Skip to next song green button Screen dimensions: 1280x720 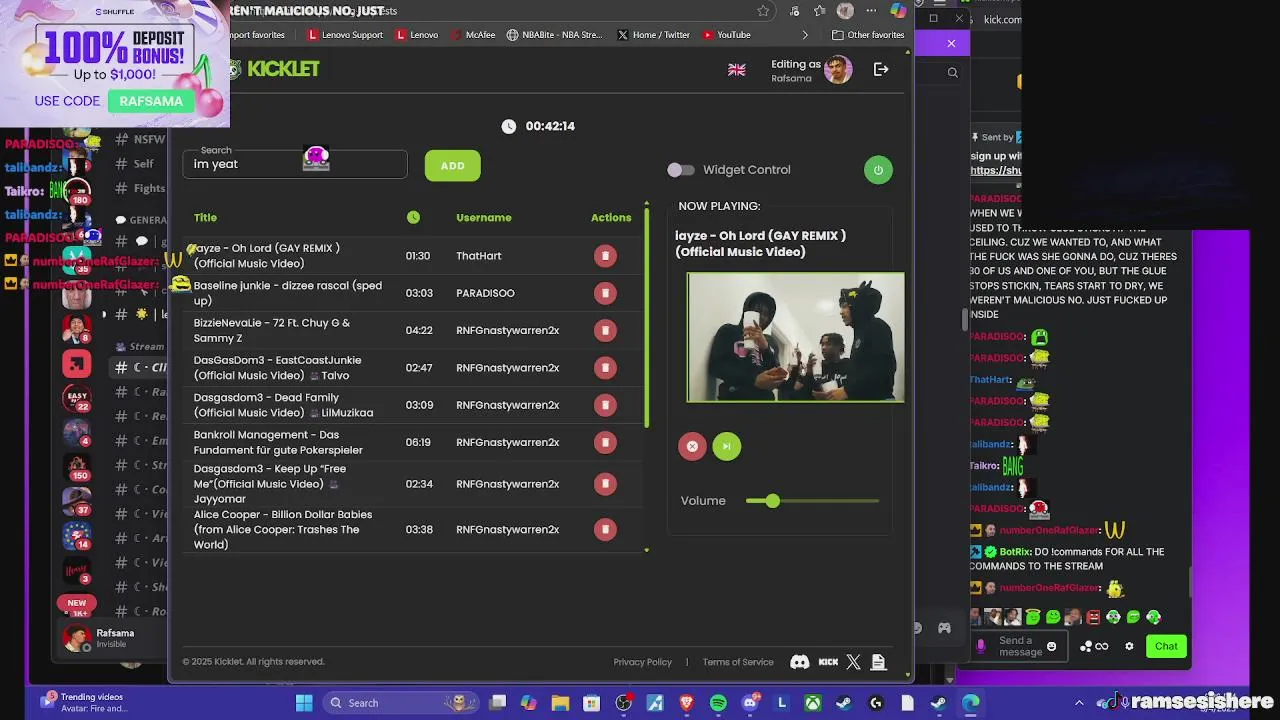click(x=727, y=446)
